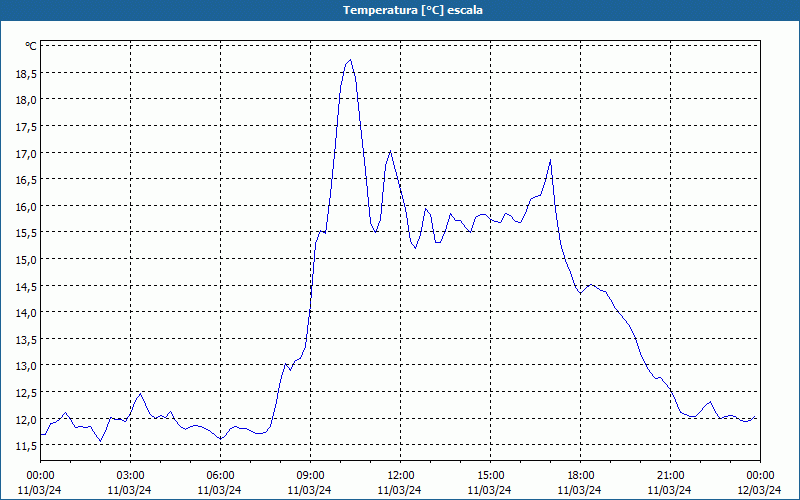Pick the 16,0 y-axis label

pos(26,207)
